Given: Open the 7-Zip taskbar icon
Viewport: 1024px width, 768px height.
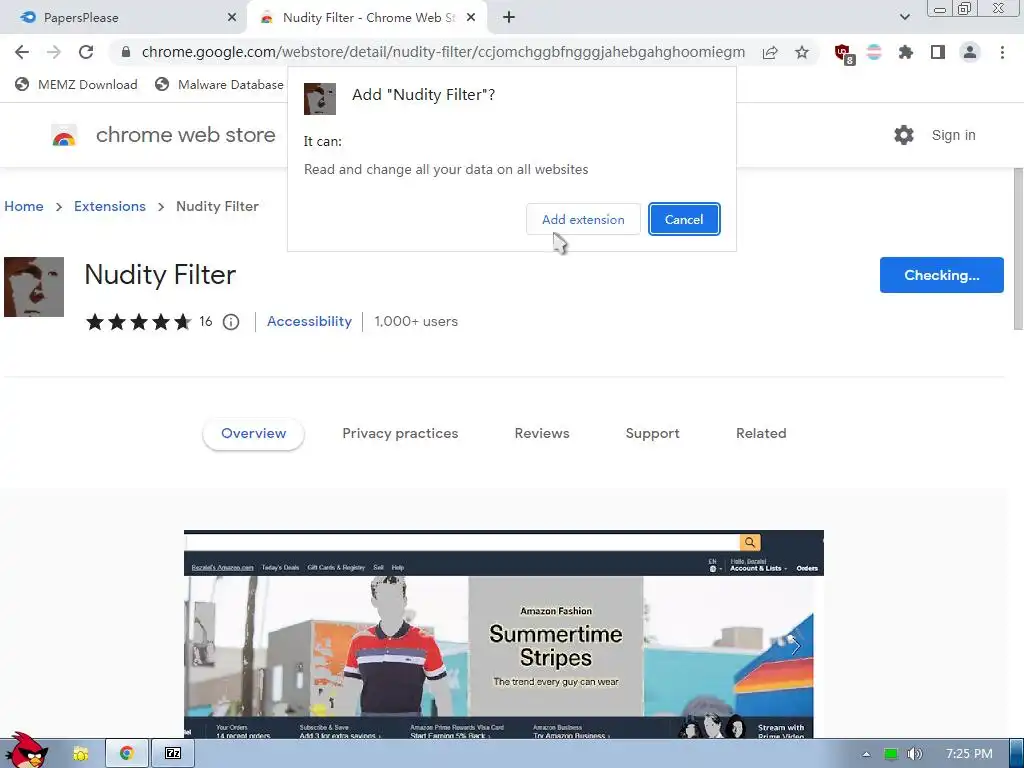Looking at the screenshot, I should pos(173,754).
